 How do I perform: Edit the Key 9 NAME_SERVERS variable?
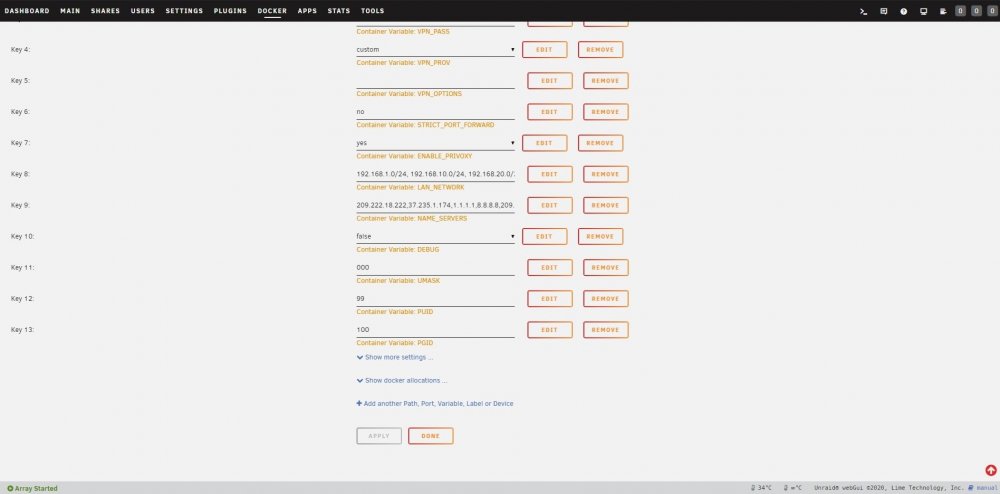[x=550, y=205]
